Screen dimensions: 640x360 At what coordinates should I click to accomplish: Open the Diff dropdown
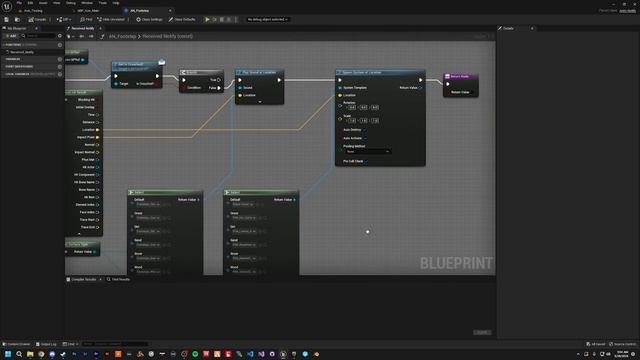(64, 19)
